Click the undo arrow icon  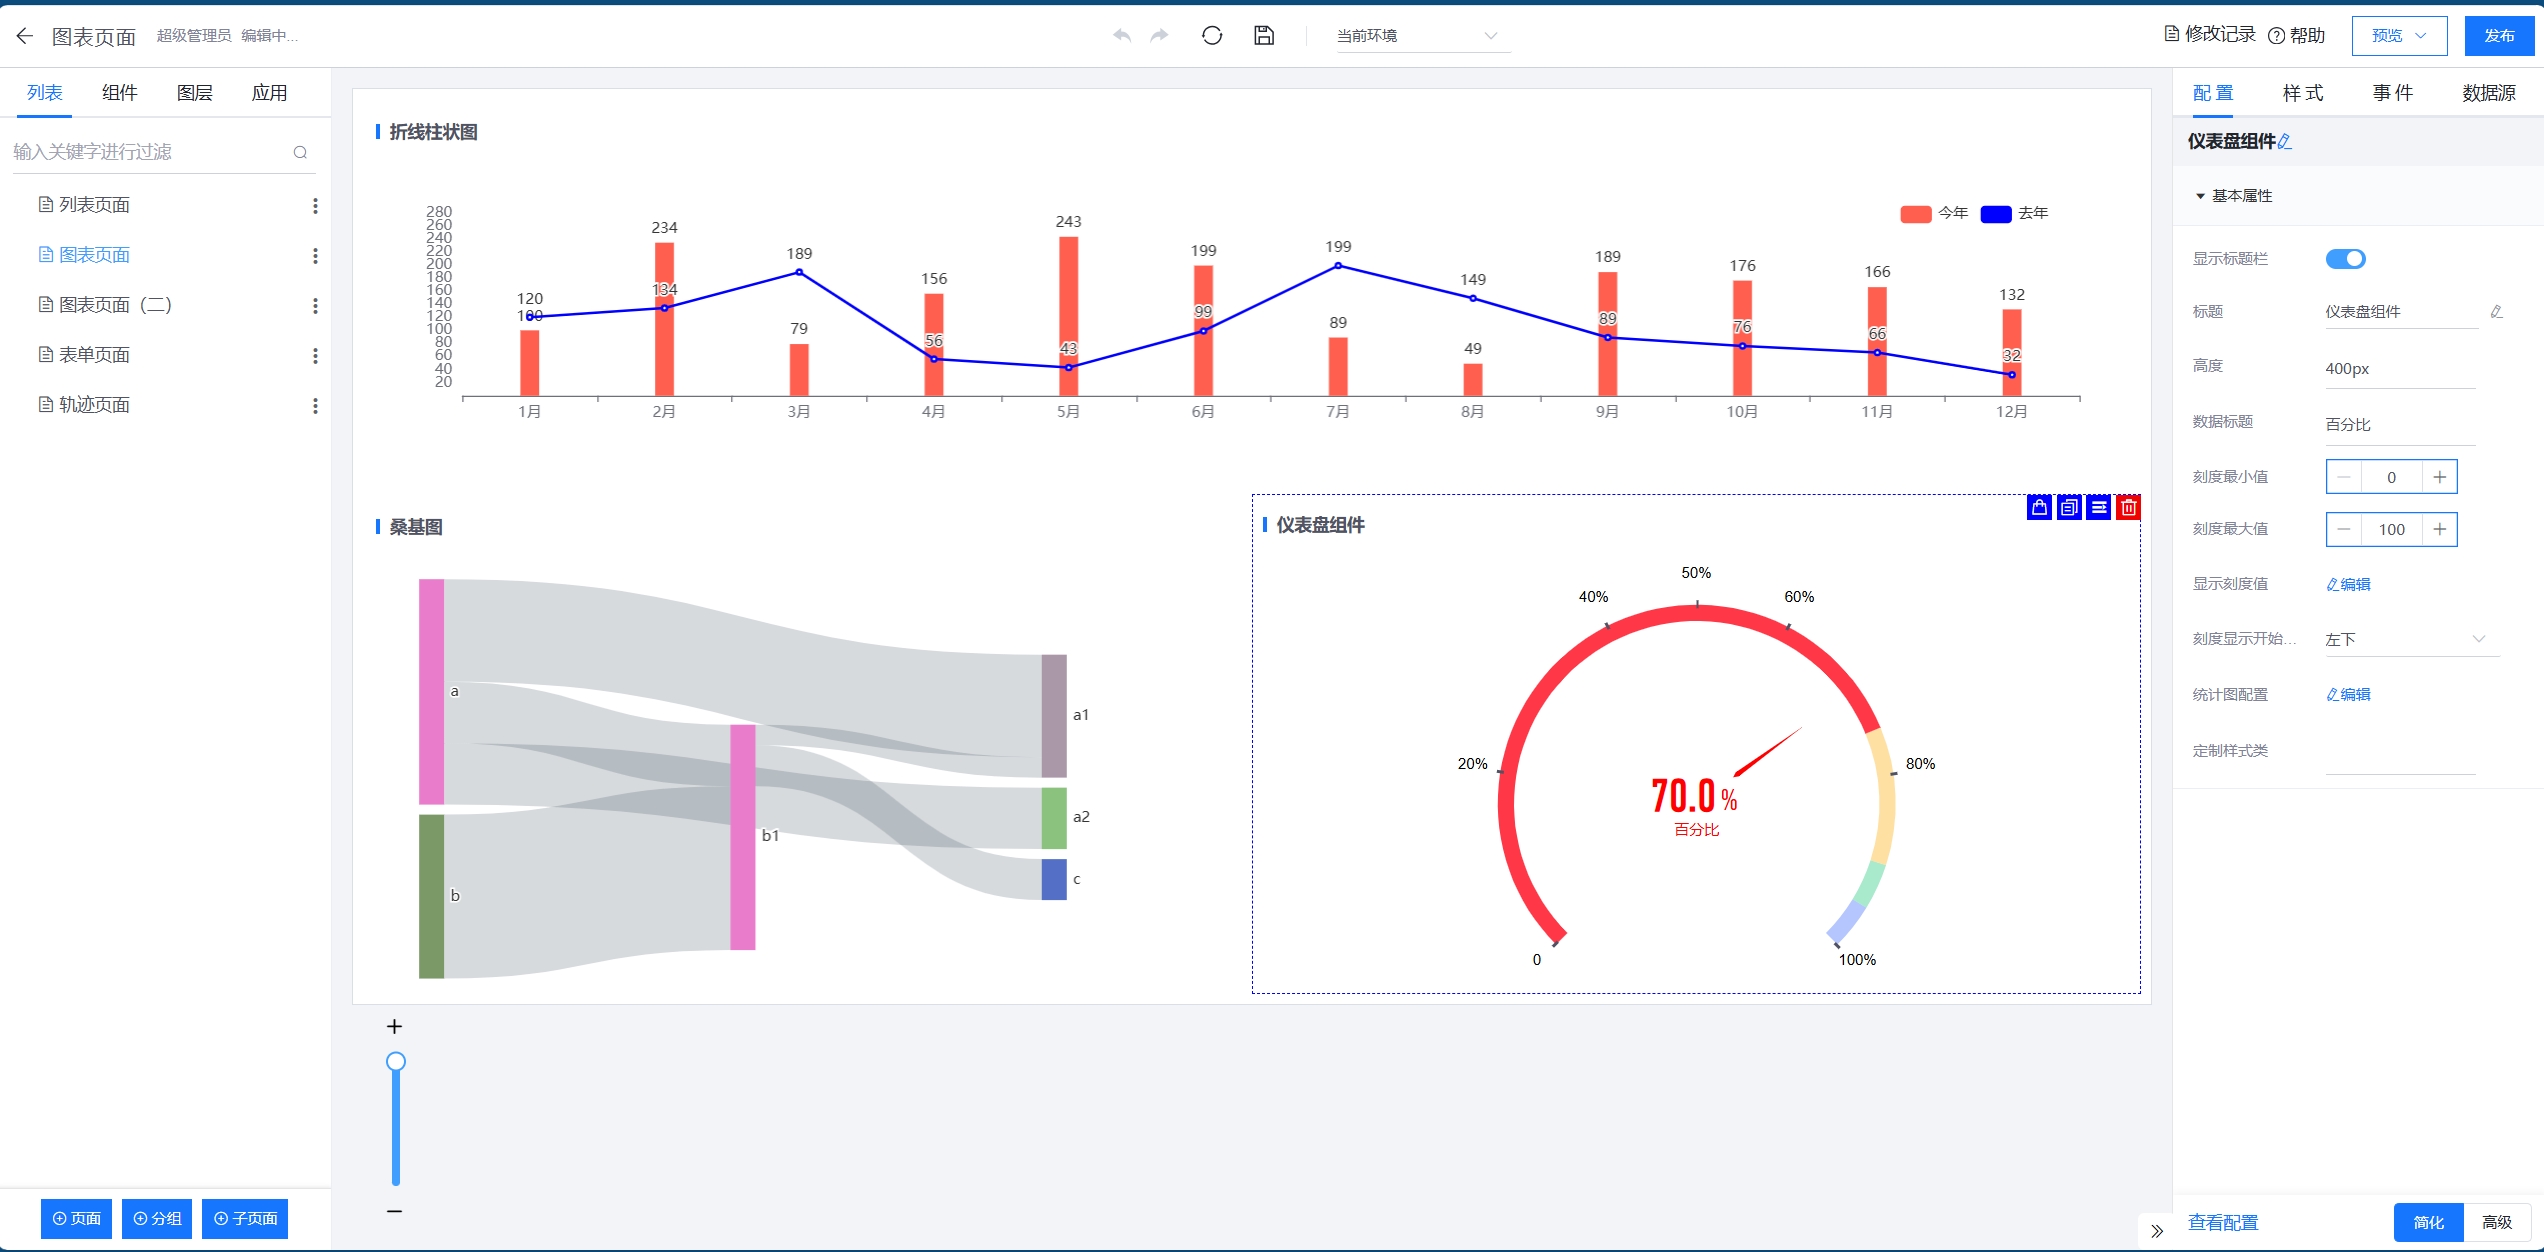1122,36
